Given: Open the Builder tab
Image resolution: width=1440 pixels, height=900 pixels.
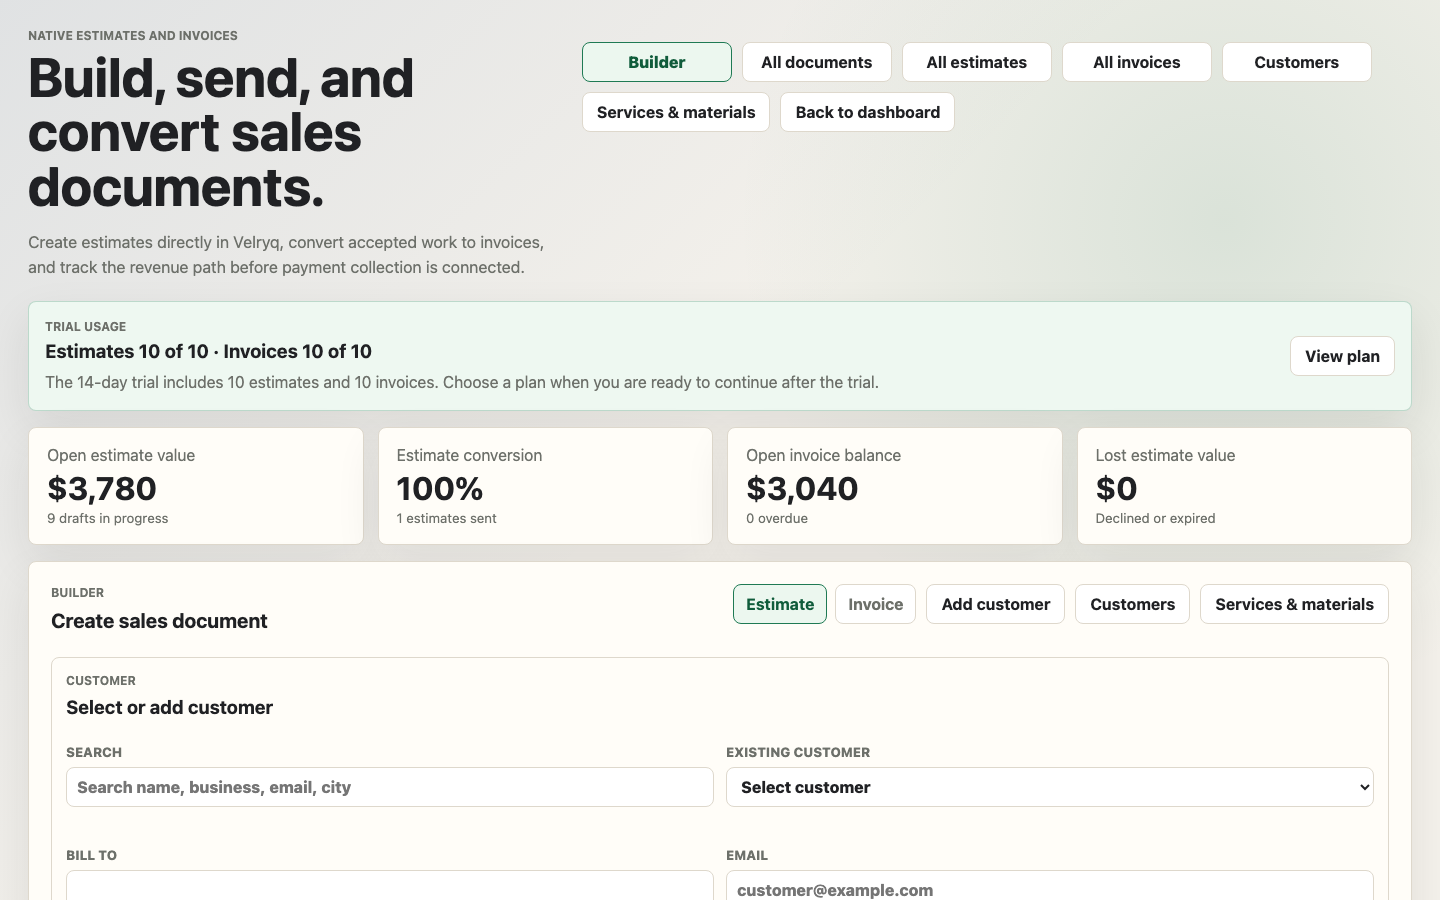Looking at the screenshot, I should click(x=656, y=62).
